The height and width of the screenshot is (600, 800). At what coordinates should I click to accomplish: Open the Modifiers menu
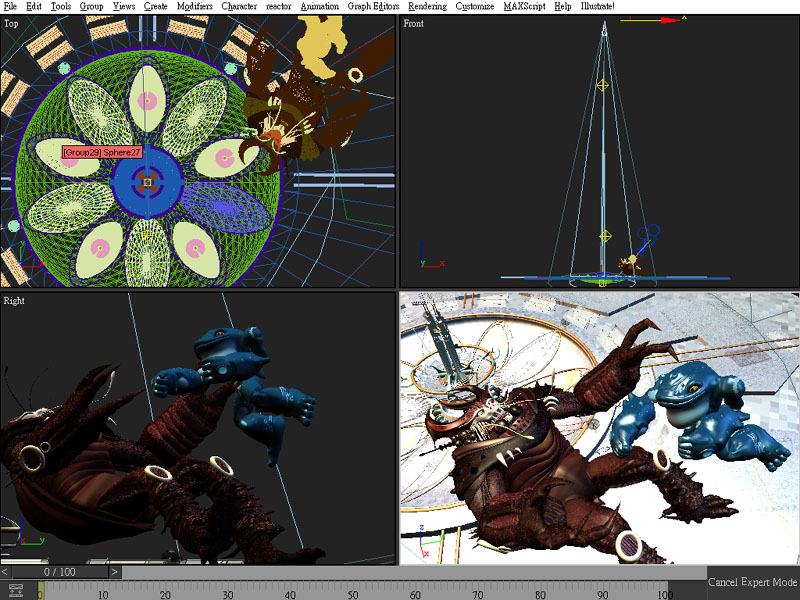(x=194, y=6)
